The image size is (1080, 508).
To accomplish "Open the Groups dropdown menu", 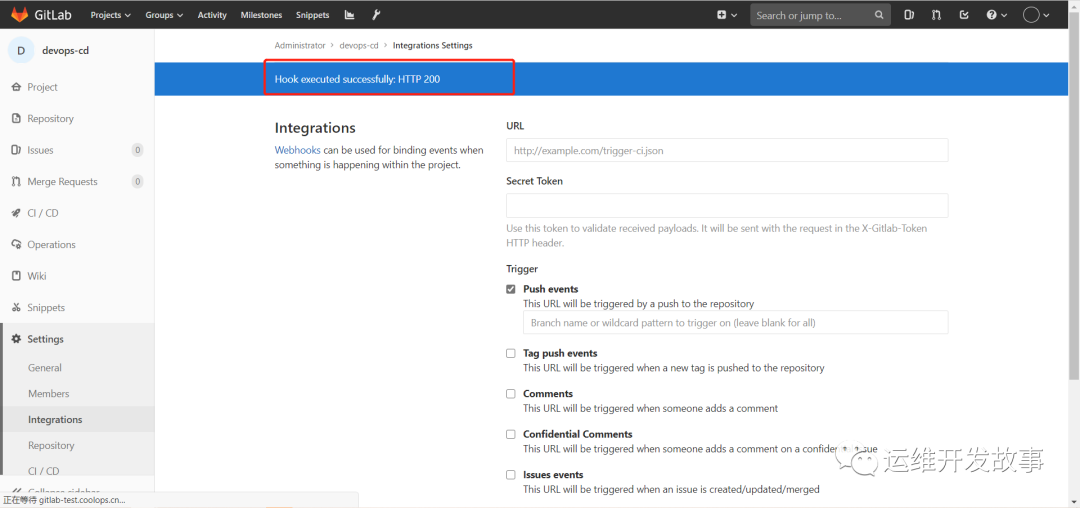I will 164,14.
